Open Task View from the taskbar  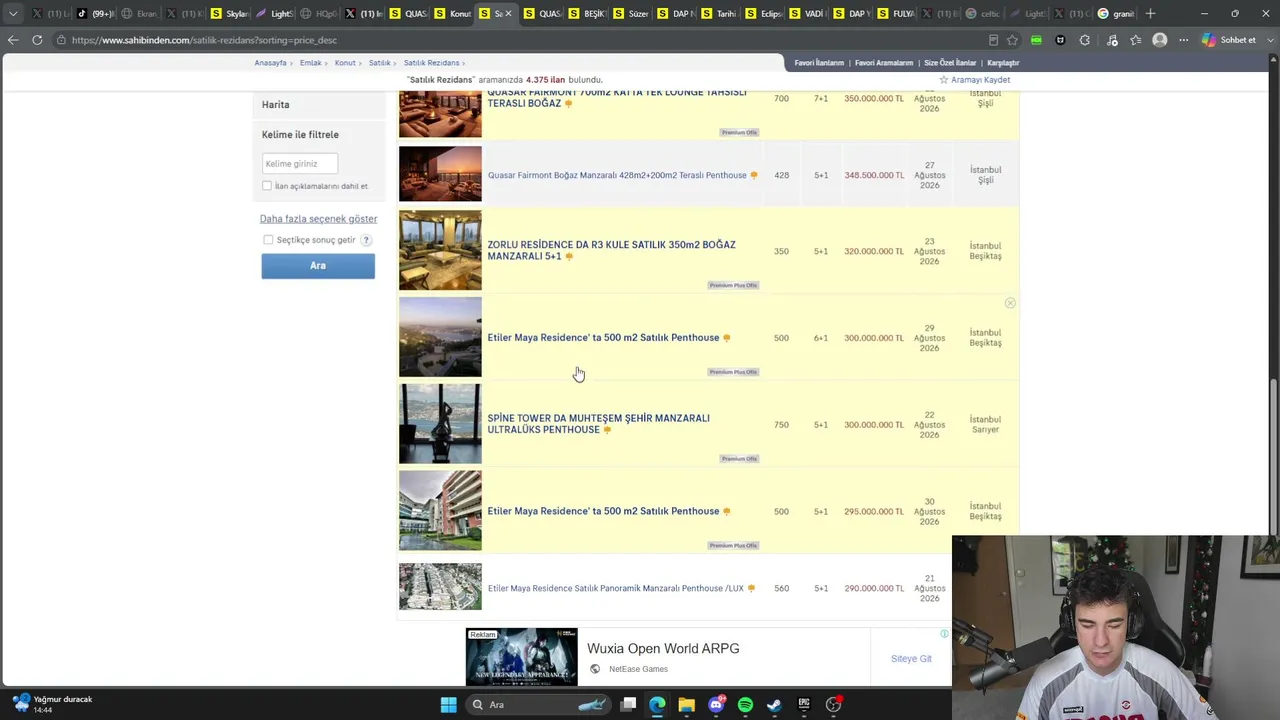(628, 705)
